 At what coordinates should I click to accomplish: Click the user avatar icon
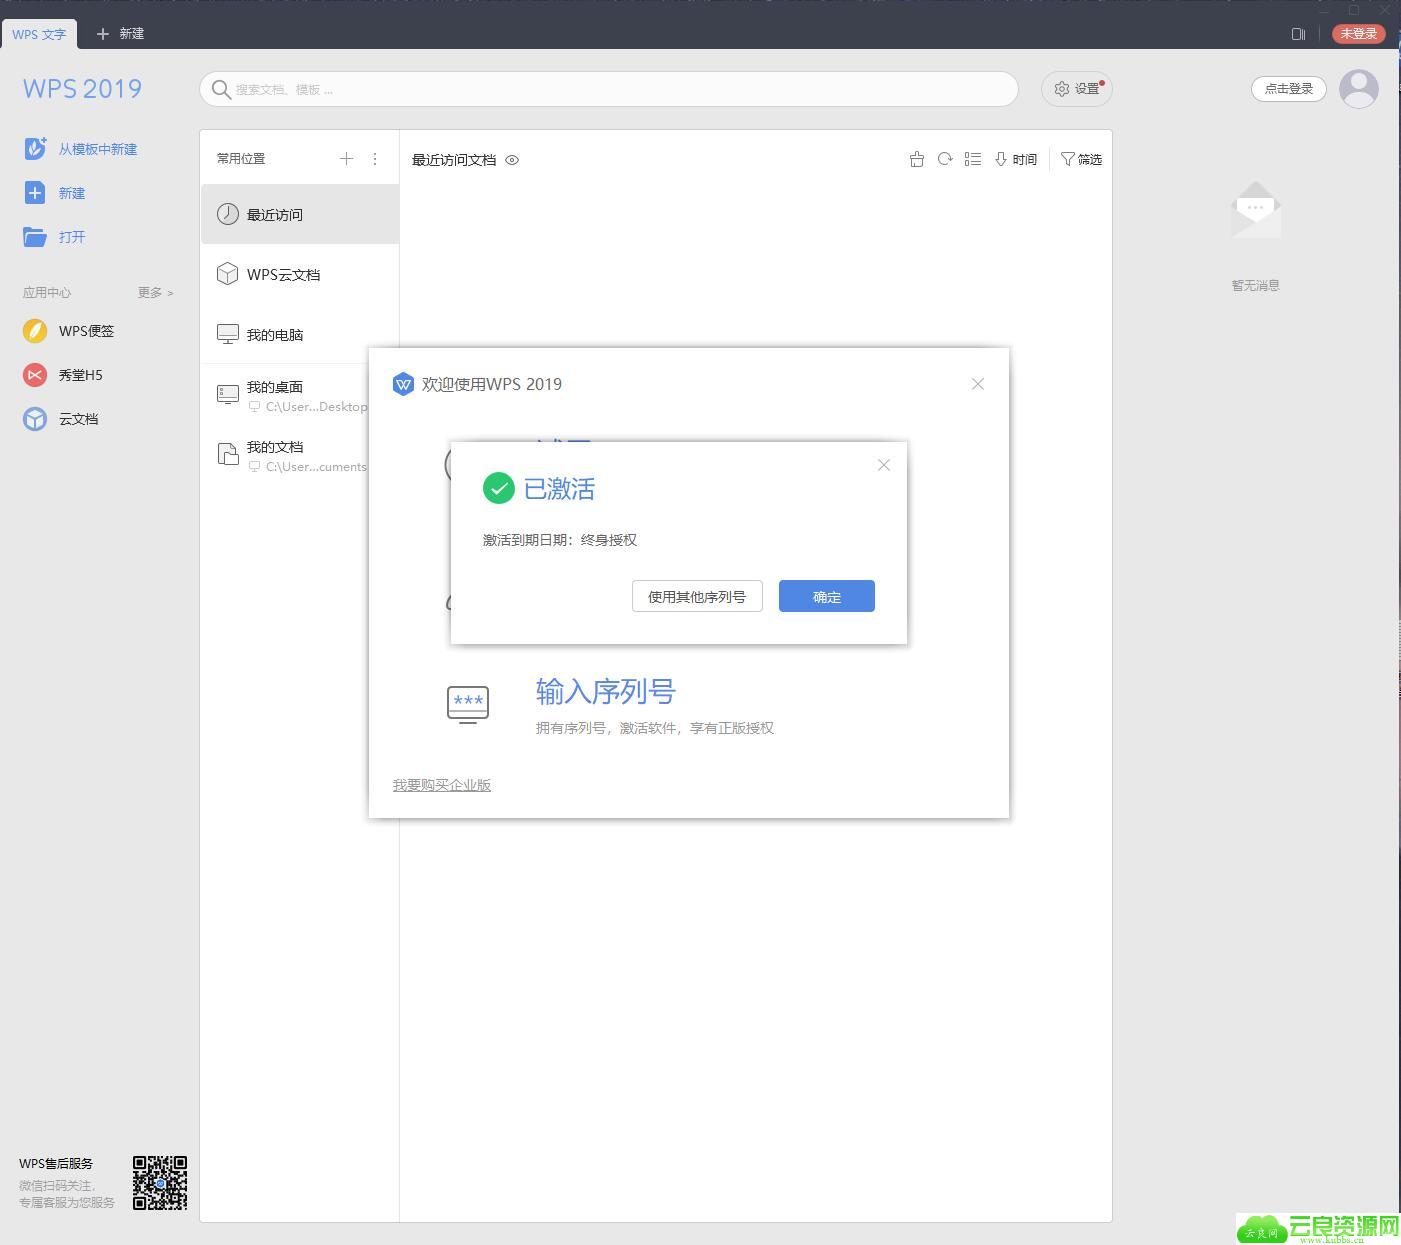coord(1359,89)
